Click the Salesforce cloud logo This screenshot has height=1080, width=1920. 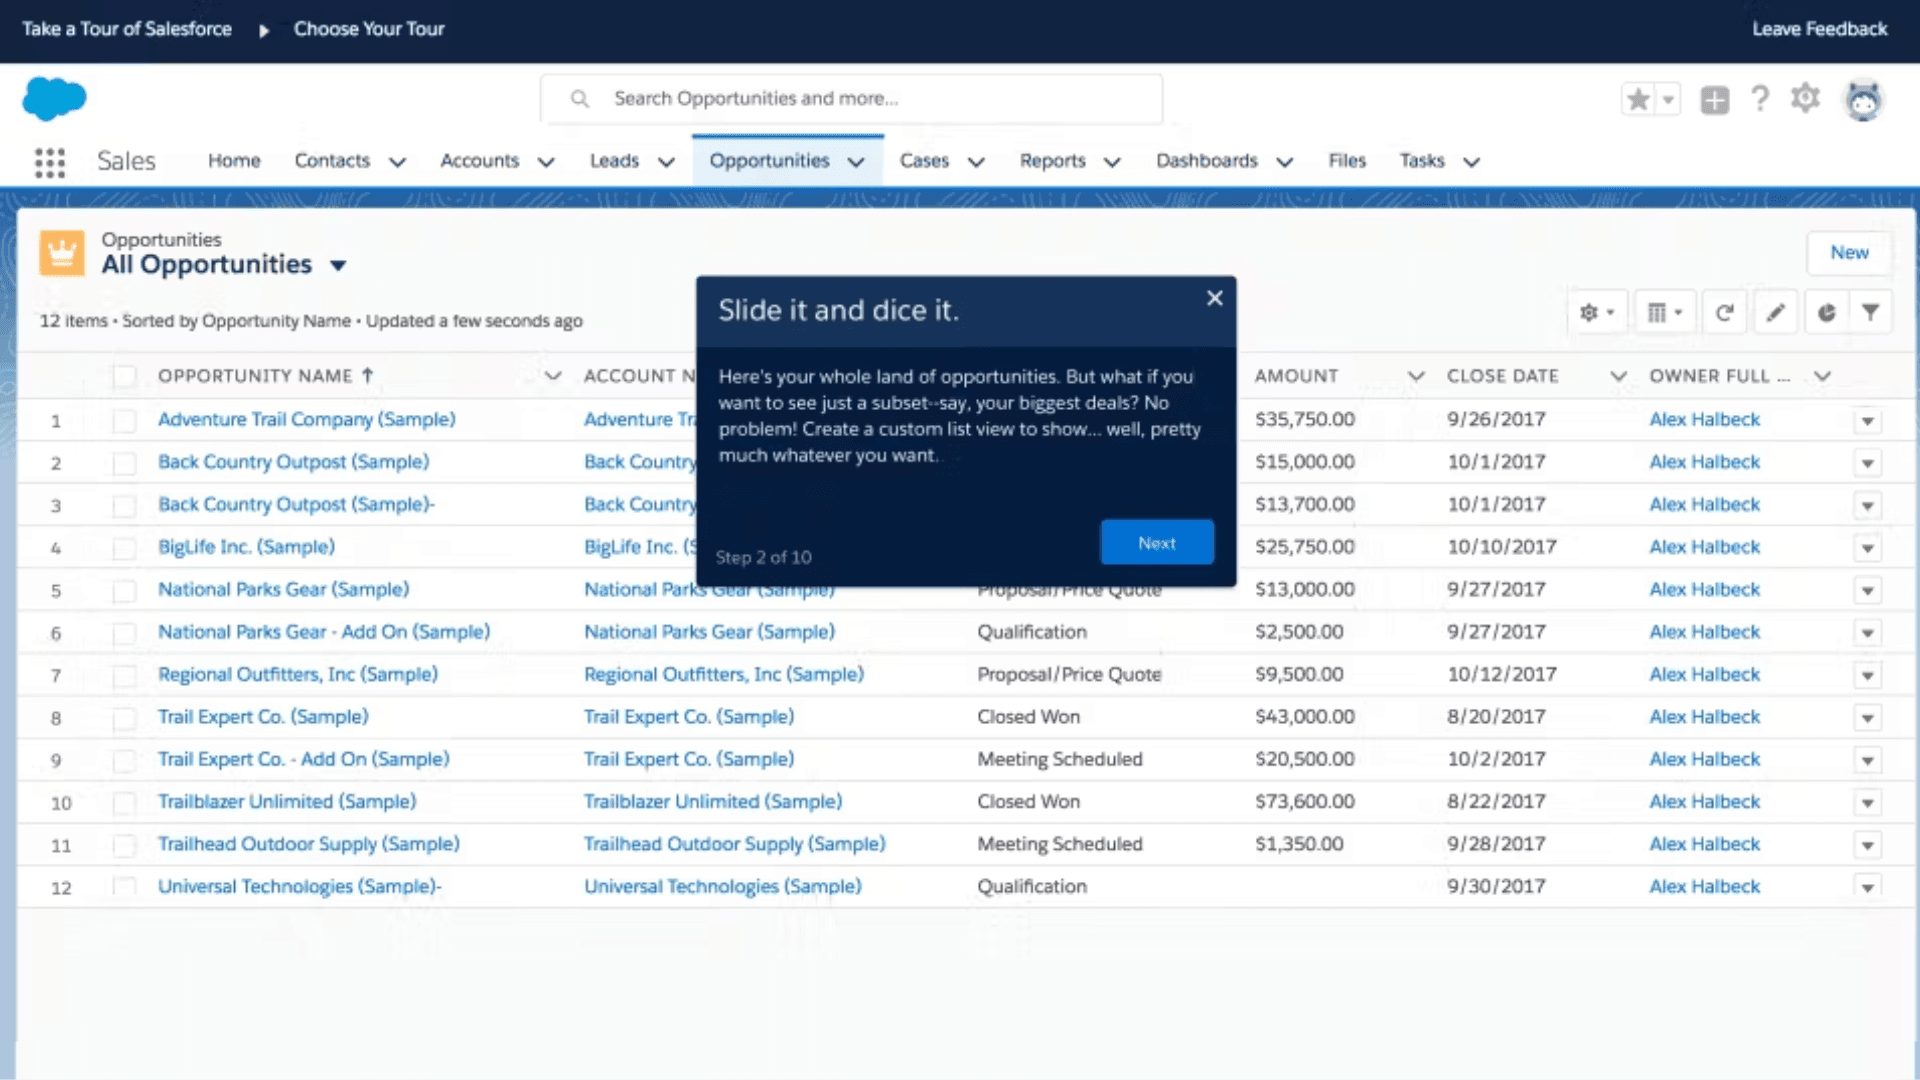(x=54, y=98)
